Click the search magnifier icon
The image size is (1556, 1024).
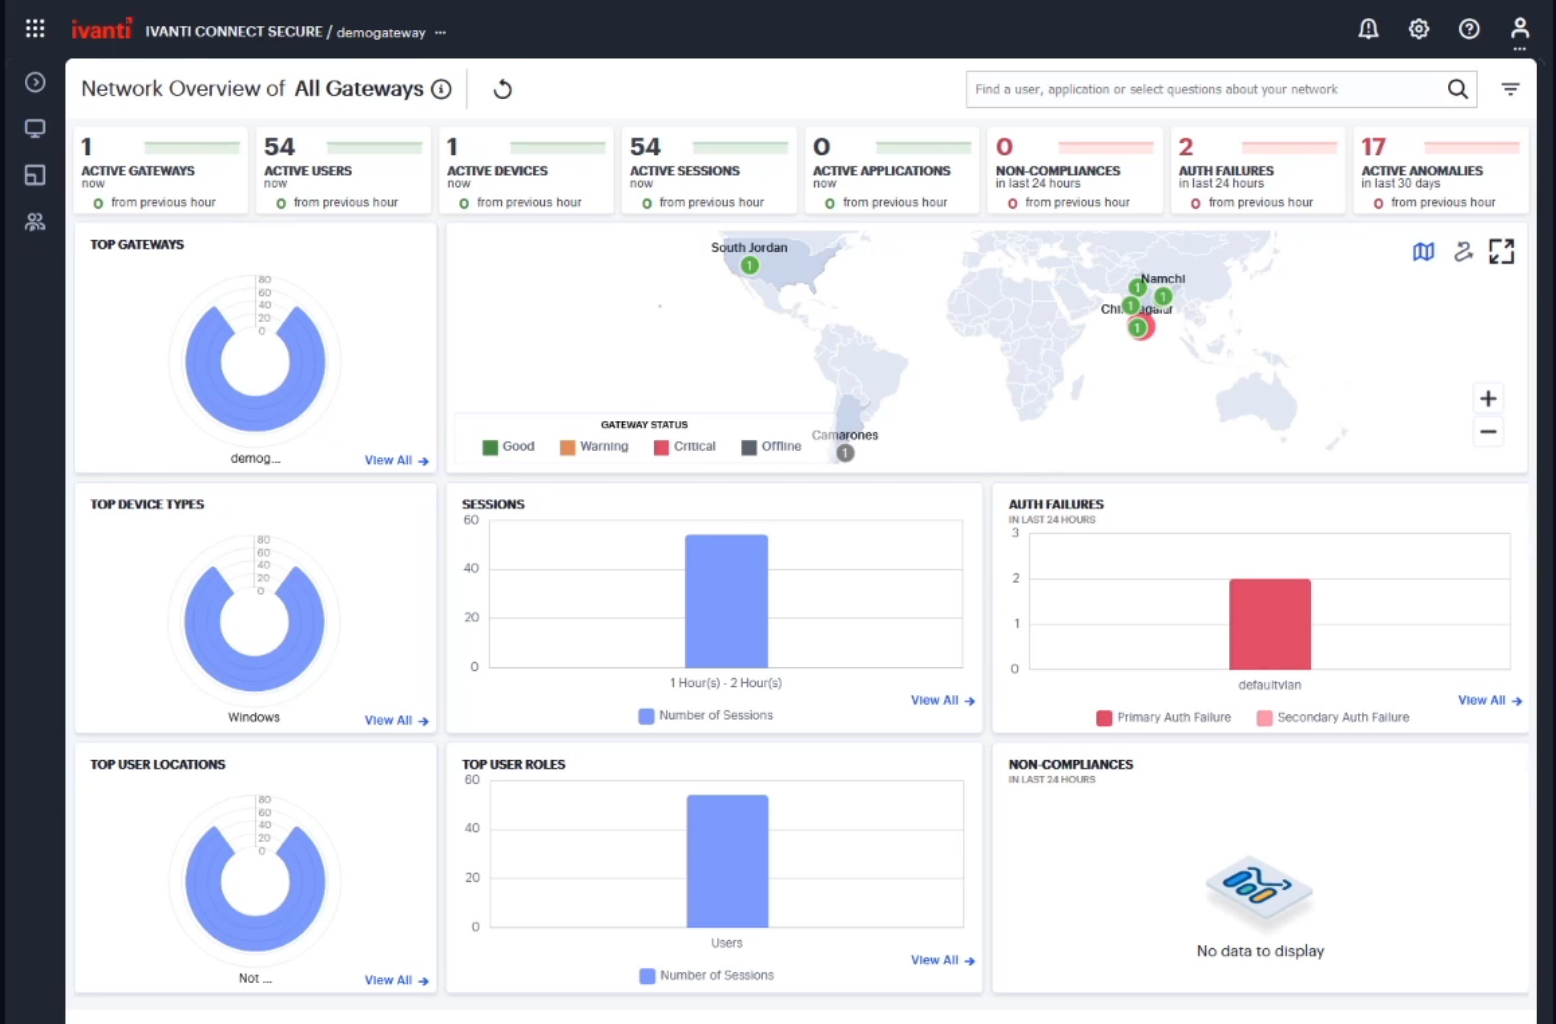pyautogui.click(x=1458, y=89)
